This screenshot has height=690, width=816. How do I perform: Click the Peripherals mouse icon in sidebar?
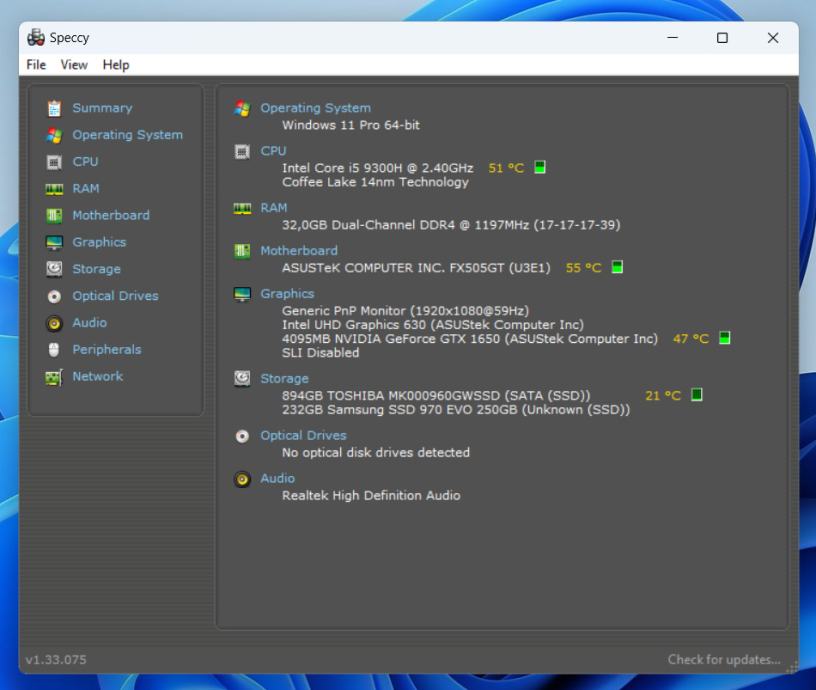pos(54,350)
